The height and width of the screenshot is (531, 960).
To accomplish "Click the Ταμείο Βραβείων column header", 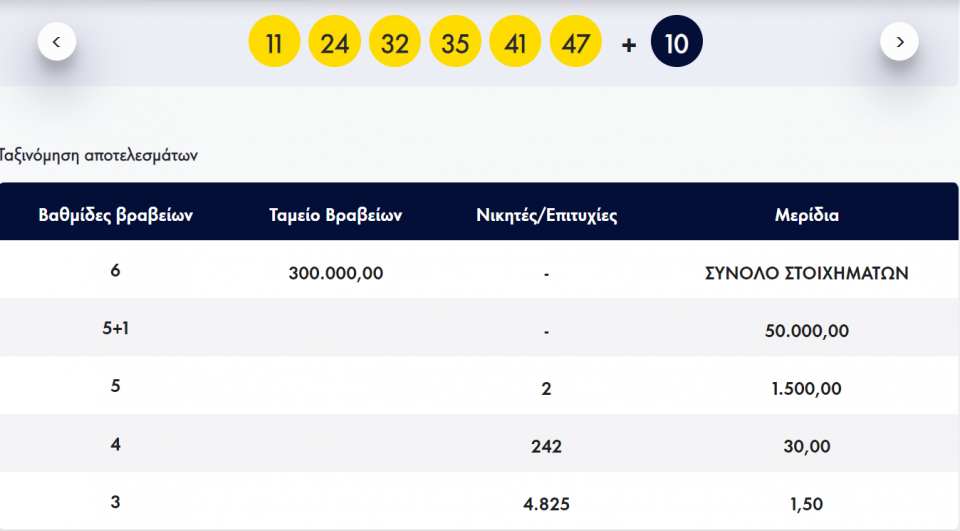I will pos(336,215).
